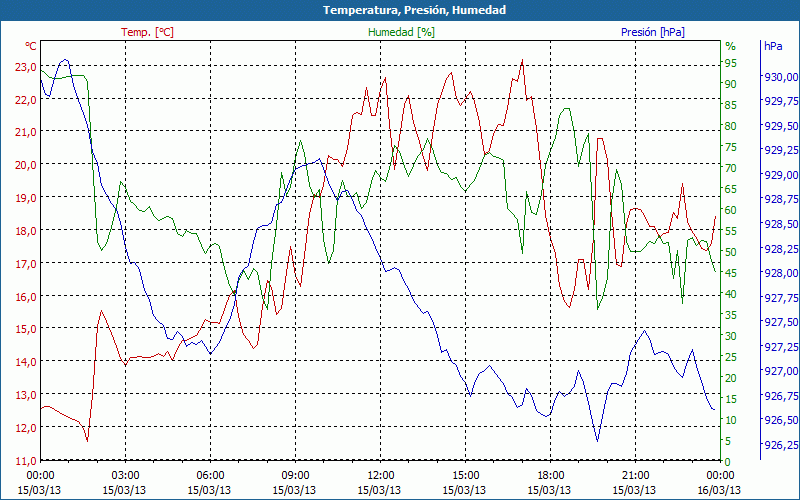This screenshot has width=800, height=500.
Task: Click temperature axis value 20,0
Action: point(26,165)
